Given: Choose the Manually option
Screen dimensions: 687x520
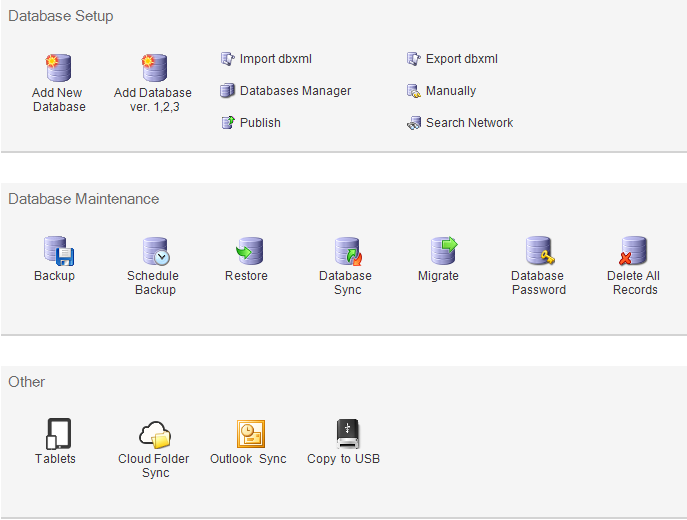Looking at the screenshot, I should click(450, 91).
